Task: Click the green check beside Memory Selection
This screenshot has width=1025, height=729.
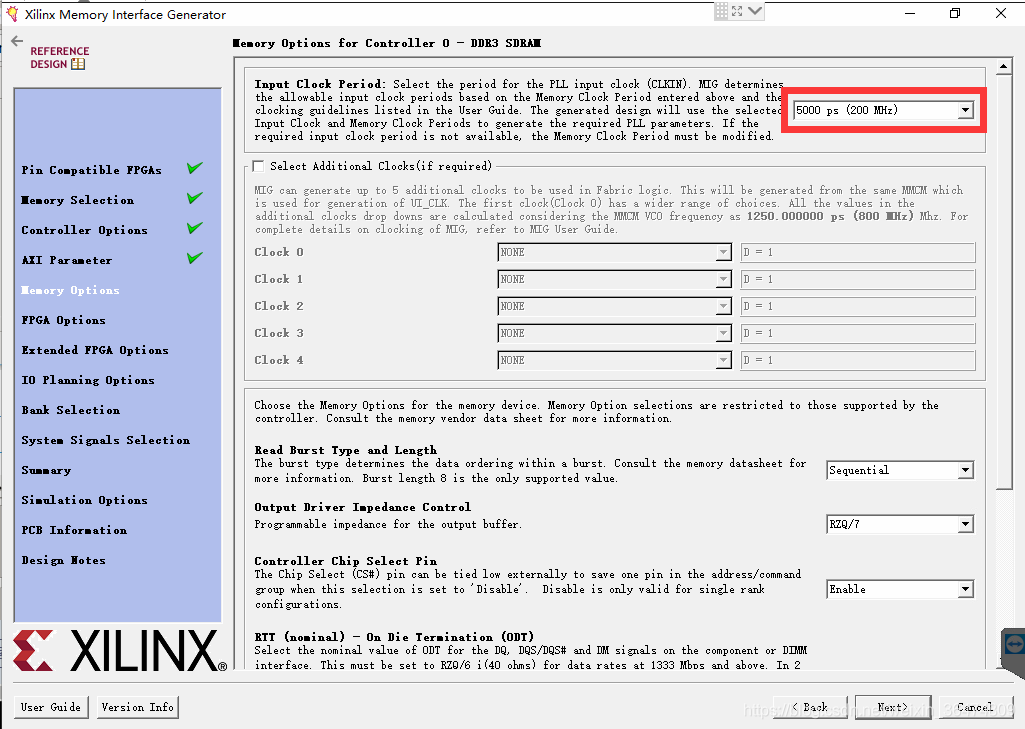Action: (x=194, y=198)
